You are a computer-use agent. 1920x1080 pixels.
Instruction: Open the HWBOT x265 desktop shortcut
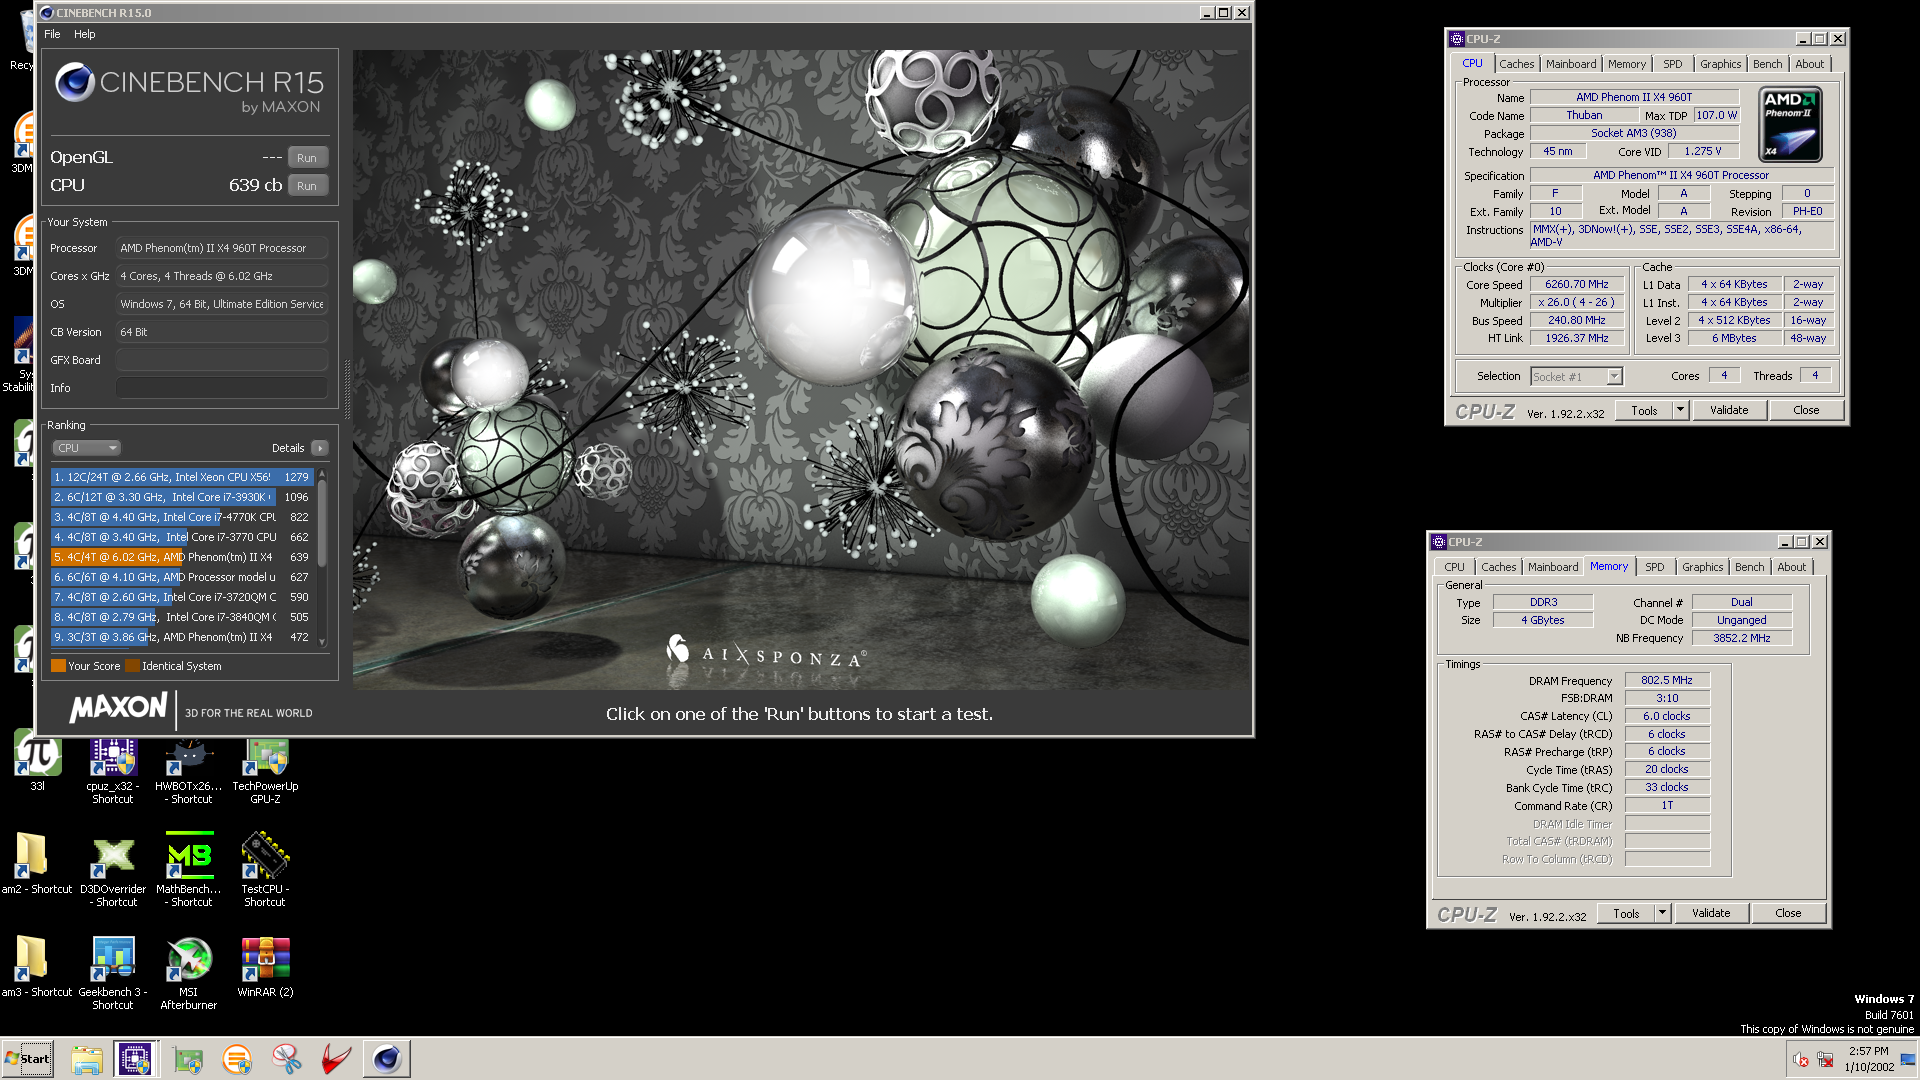(x=189, y=770)
